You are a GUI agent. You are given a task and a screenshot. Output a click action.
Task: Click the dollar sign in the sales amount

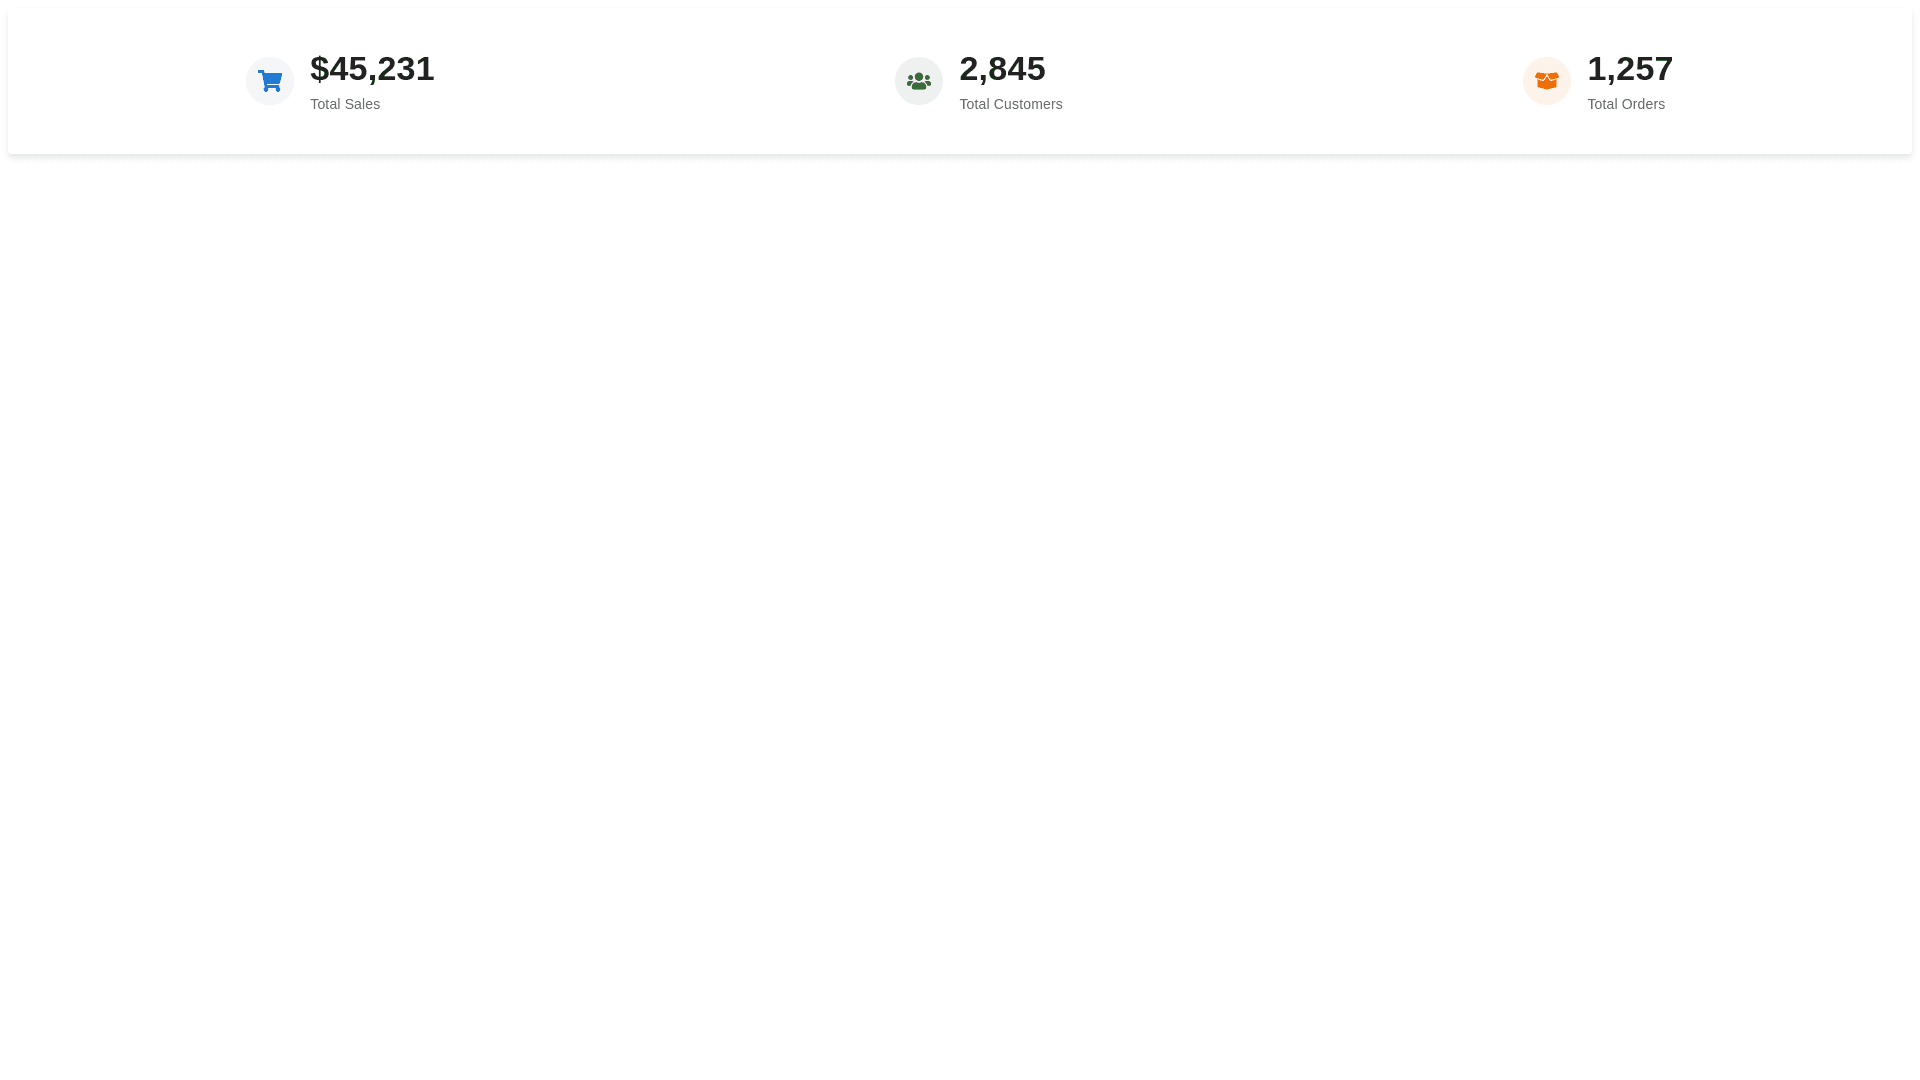pyautogui.click(x=319, y=69)
